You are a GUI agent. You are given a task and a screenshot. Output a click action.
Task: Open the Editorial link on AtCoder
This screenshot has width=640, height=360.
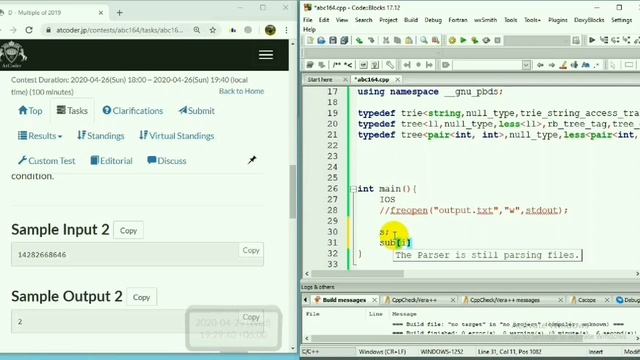[x=111, y=161]
